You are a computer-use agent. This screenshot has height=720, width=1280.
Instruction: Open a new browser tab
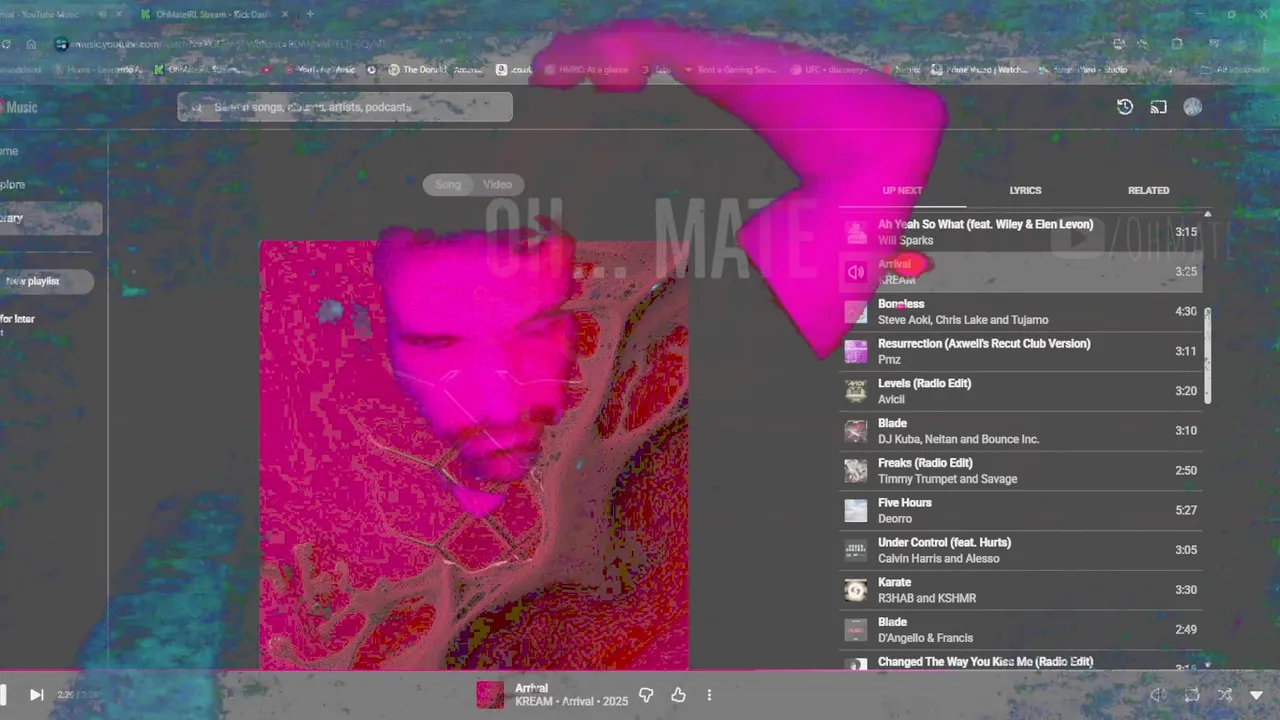coord(310,14)
